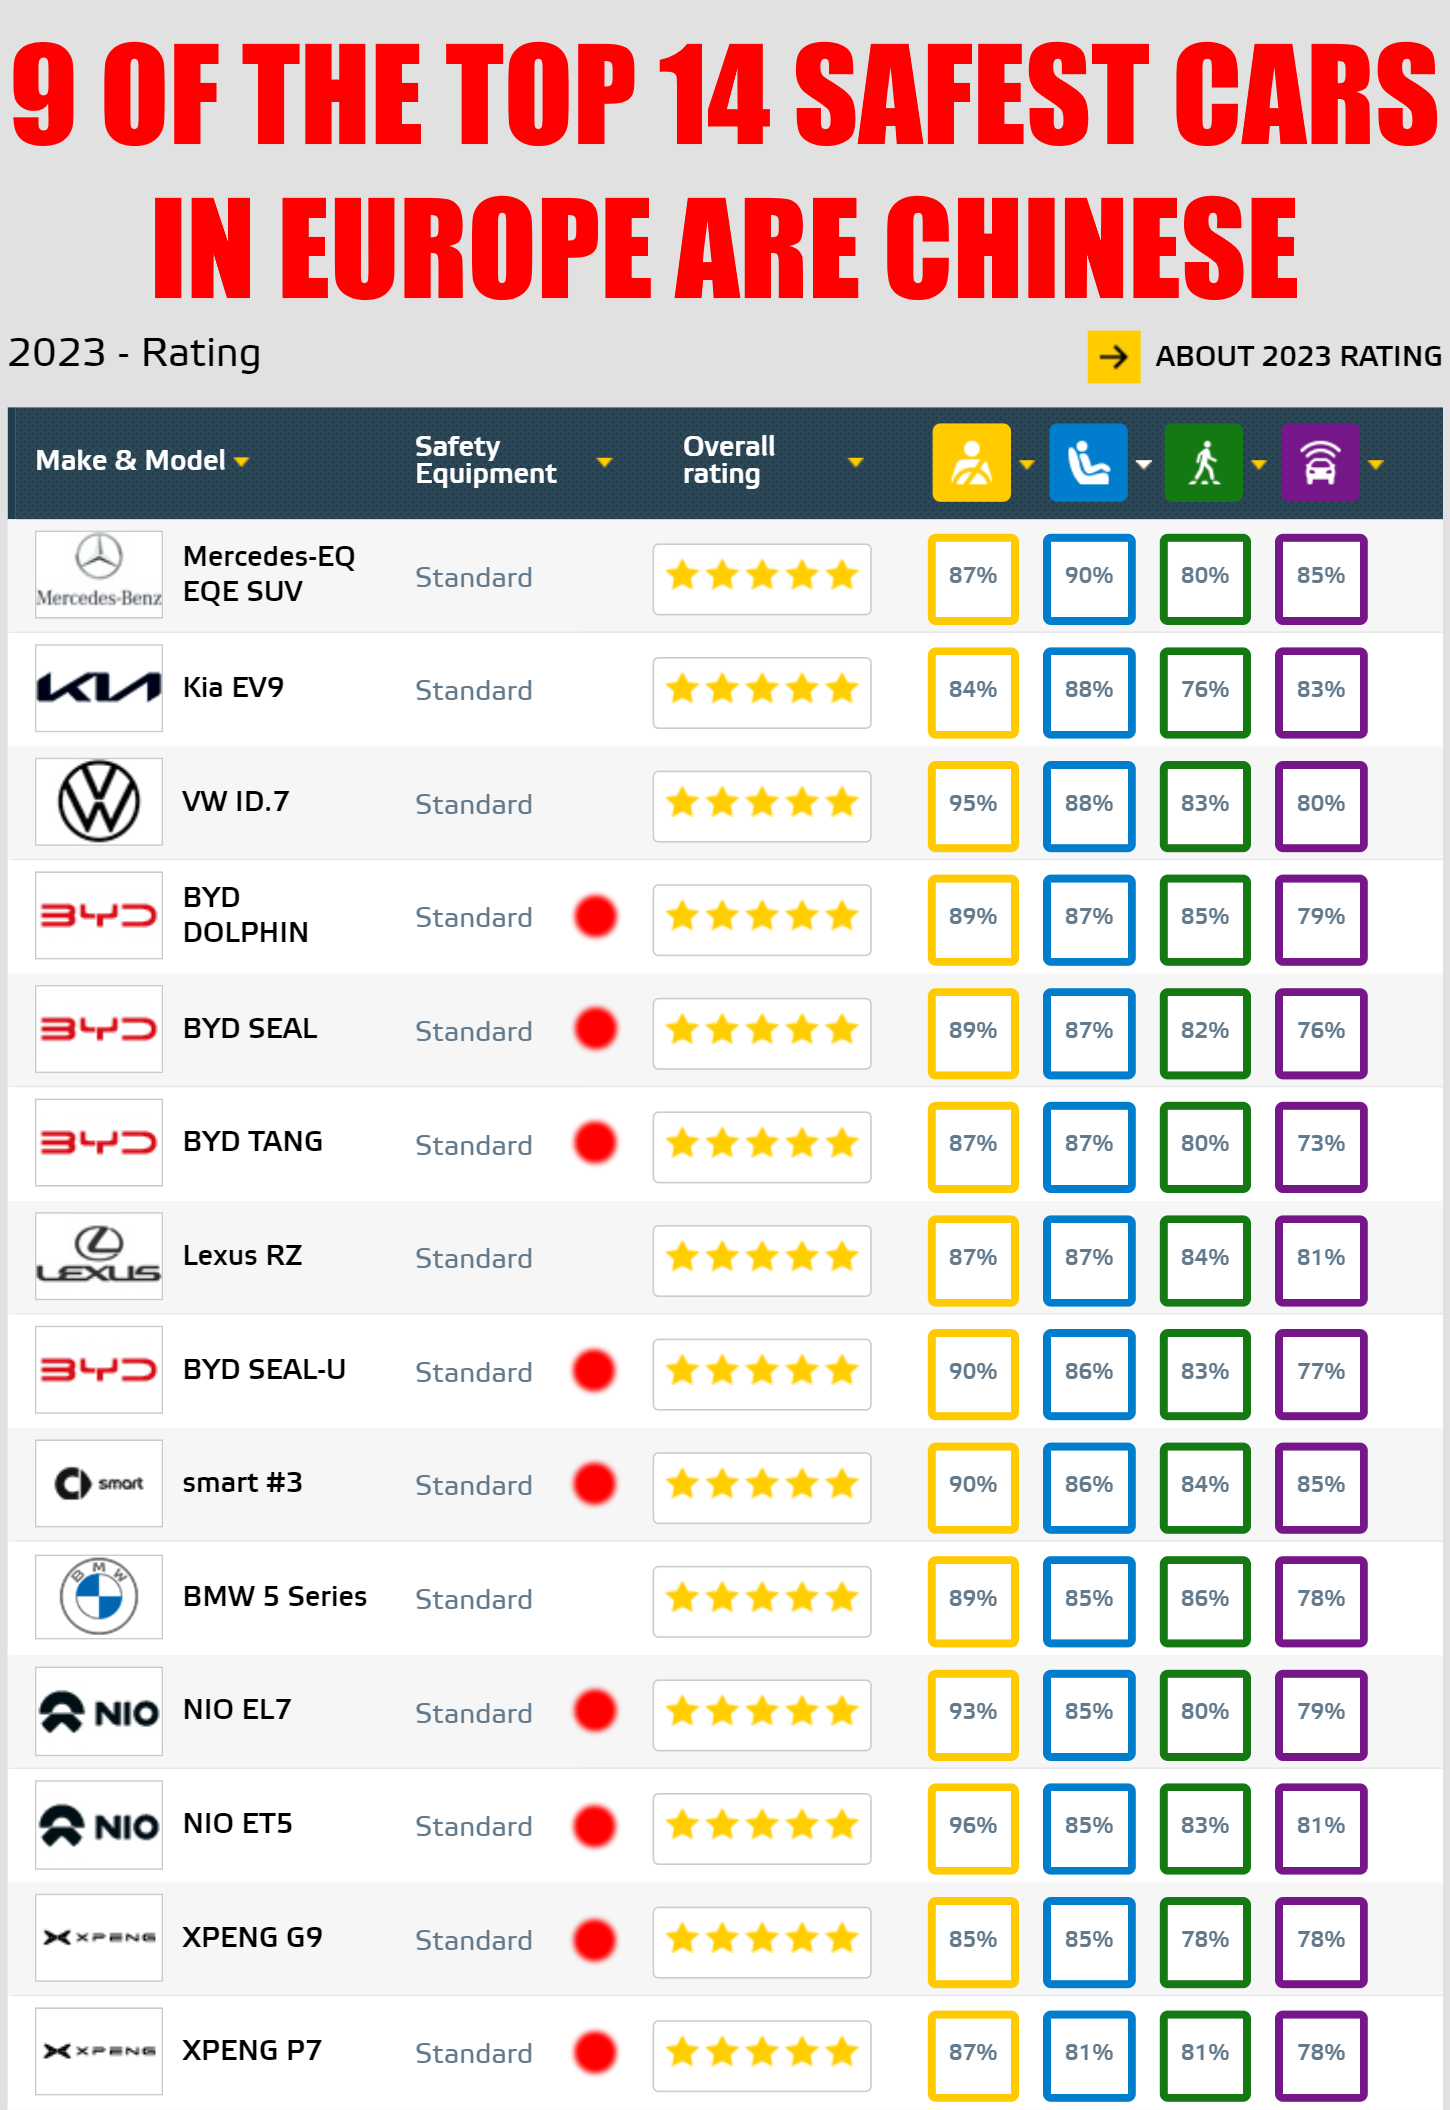Screen dimensions: 1450x2110
Task: Open the ABOUT 2023 RATING link
Action: [1298, 357]
